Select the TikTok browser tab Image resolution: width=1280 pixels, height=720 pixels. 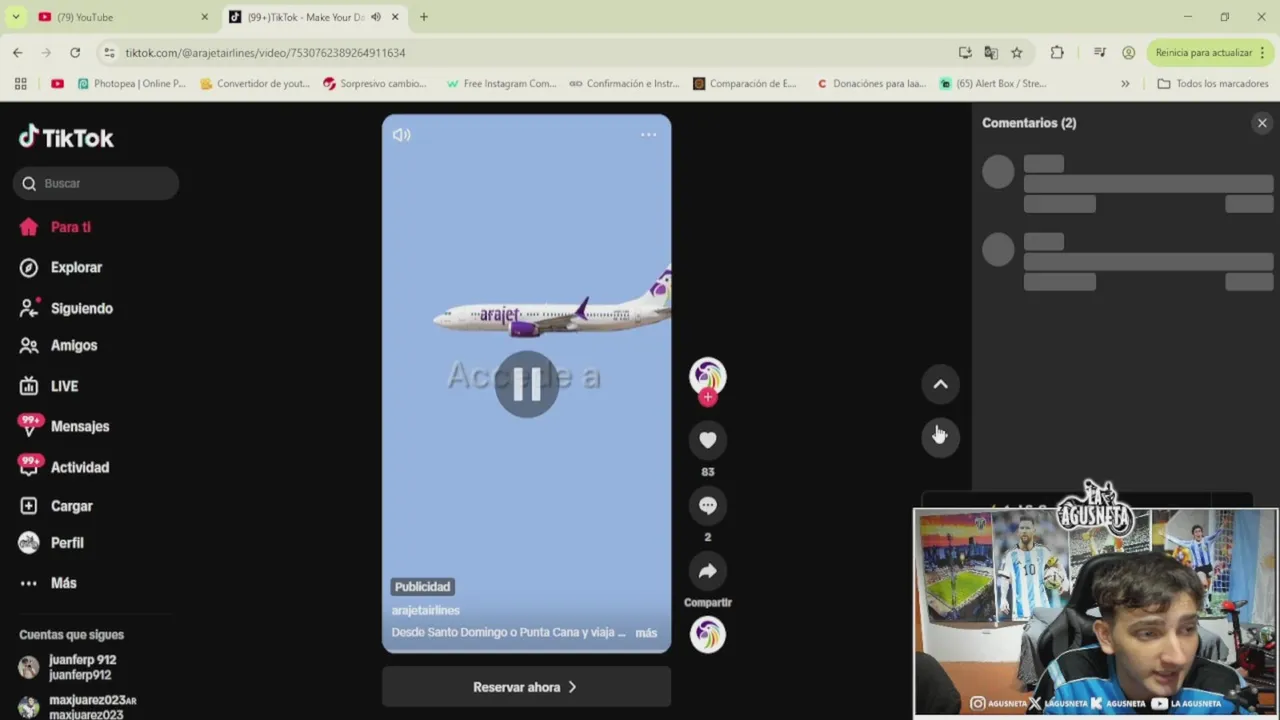[x=312, y=17]
